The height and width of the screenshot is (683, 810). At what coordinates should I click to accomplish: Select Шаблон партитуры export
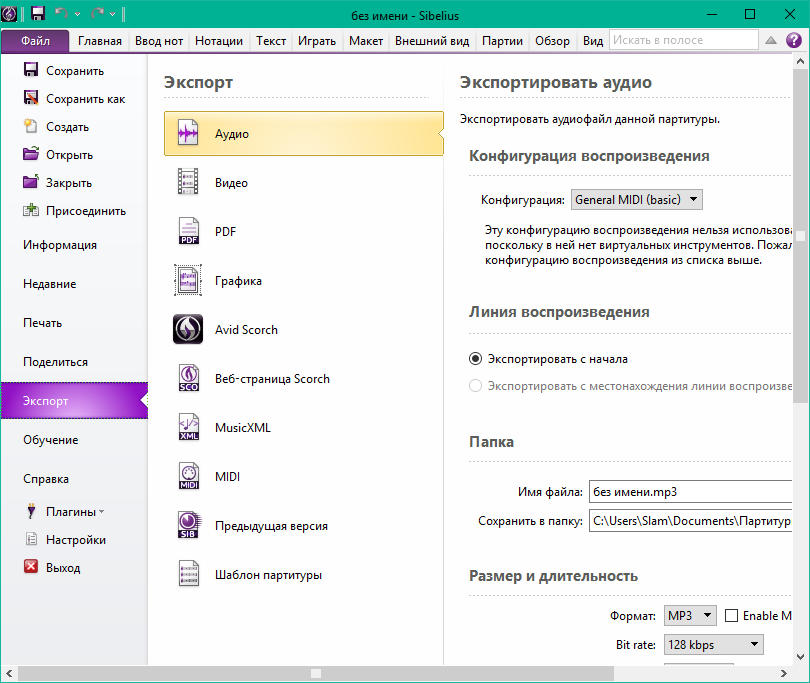coord(304,575)
